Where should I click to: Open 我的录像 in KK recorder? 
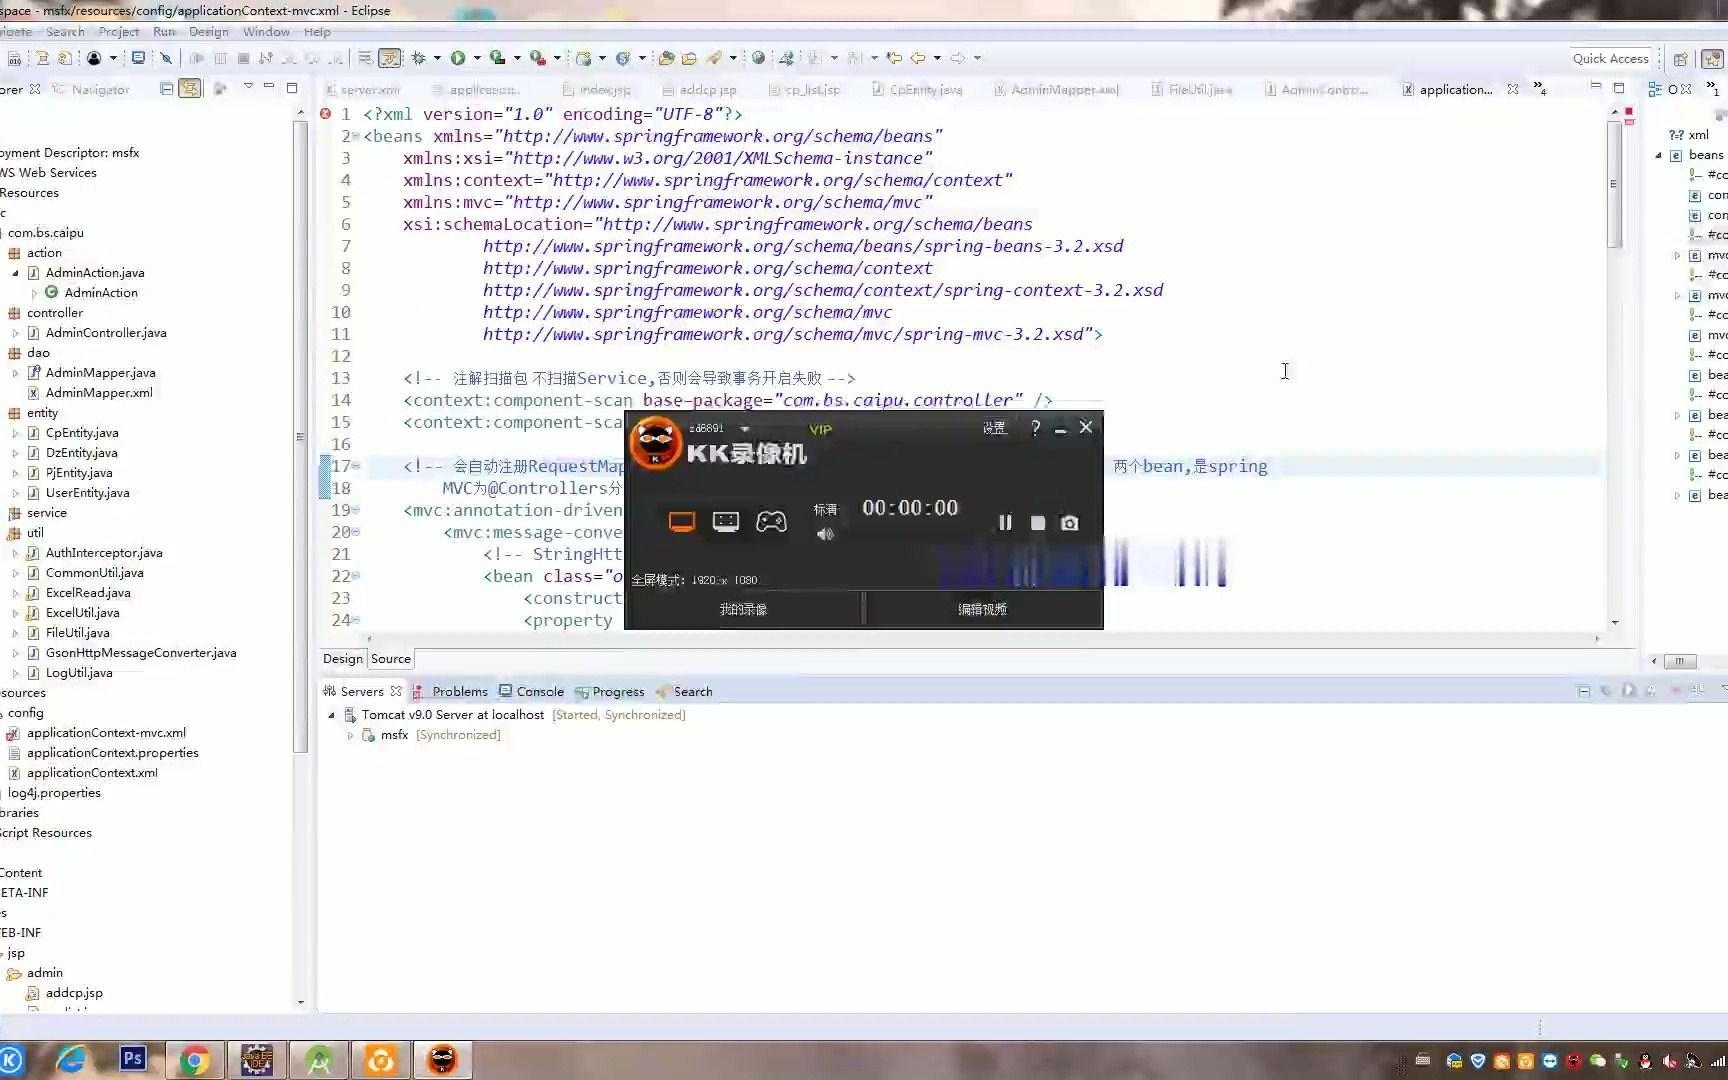[x=743, y=609]
